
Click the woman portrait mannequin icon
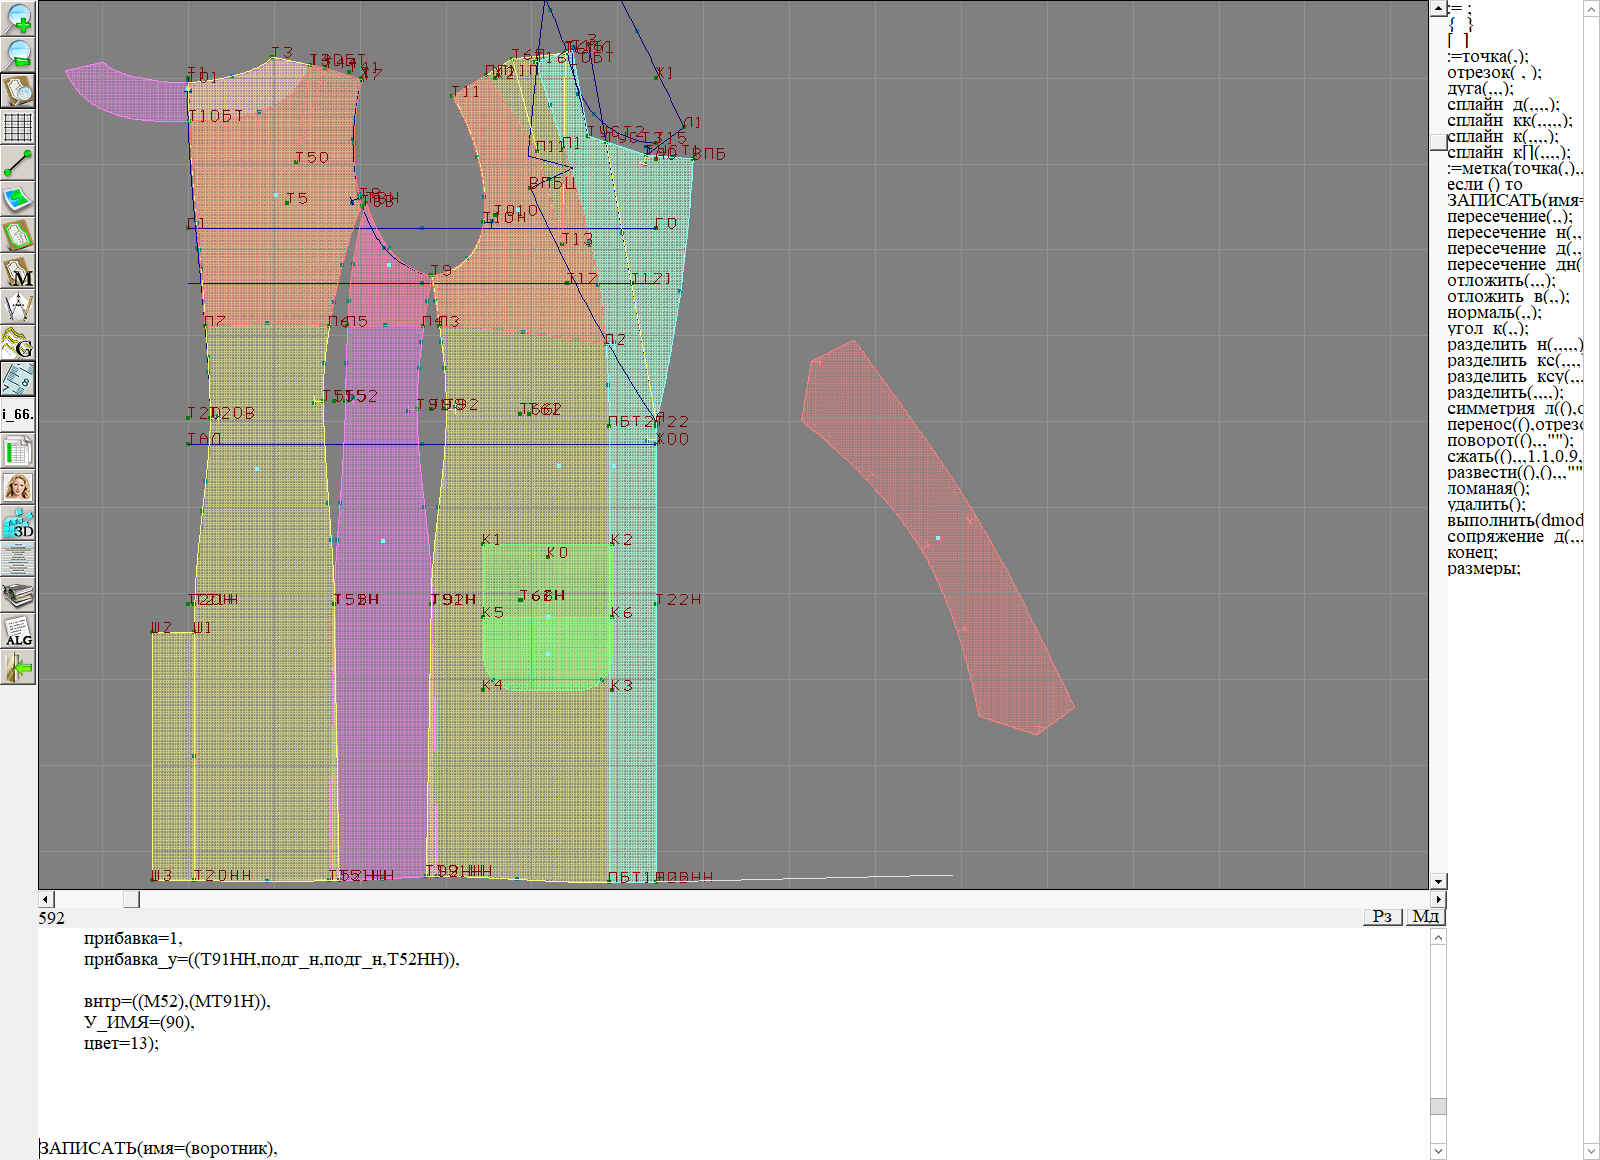click(x=18, y=487)
